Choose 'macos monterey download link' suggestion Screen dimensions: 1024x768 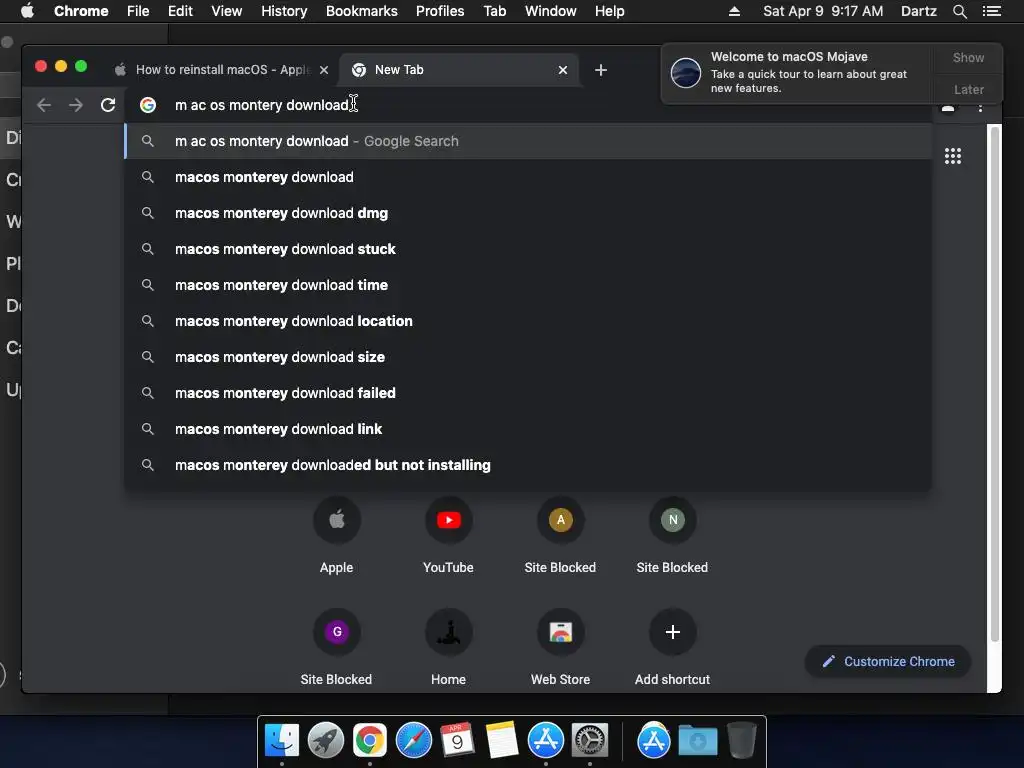(528, 428)
